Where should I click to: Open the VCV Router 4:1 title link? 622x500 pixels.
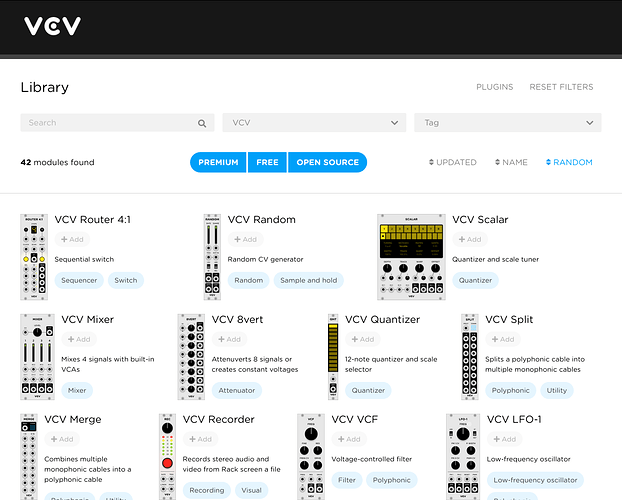click(92, 219)
